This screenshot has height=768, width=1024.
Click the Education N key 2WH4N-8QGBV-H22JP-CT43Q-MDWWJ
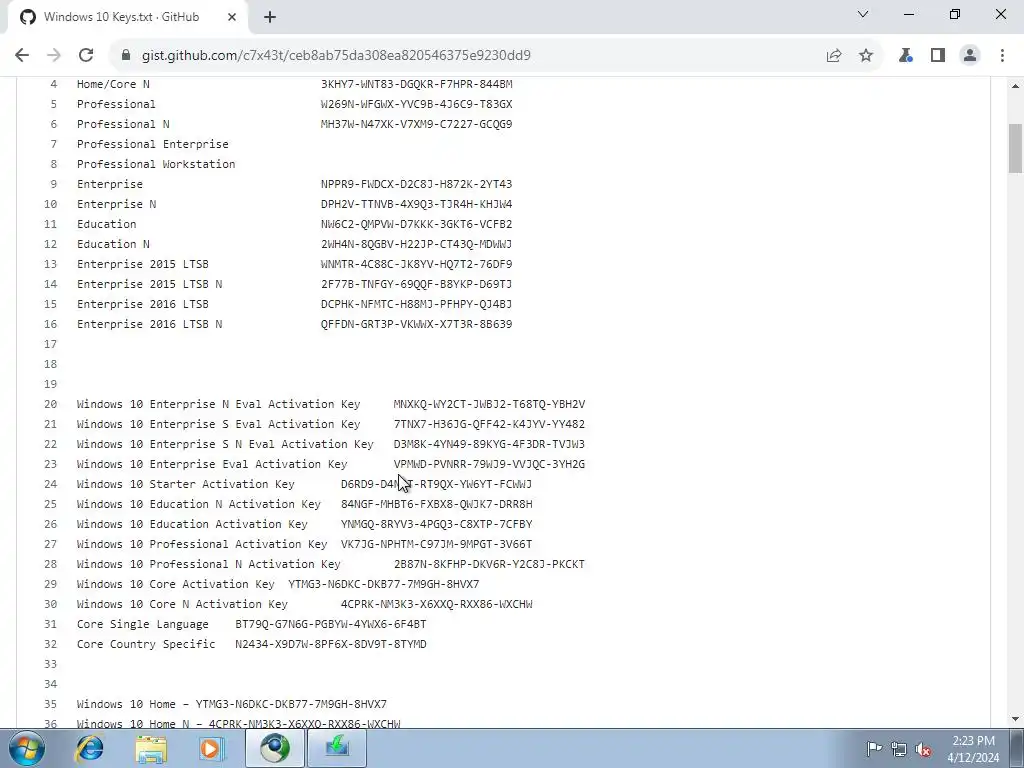coord(417,244)
